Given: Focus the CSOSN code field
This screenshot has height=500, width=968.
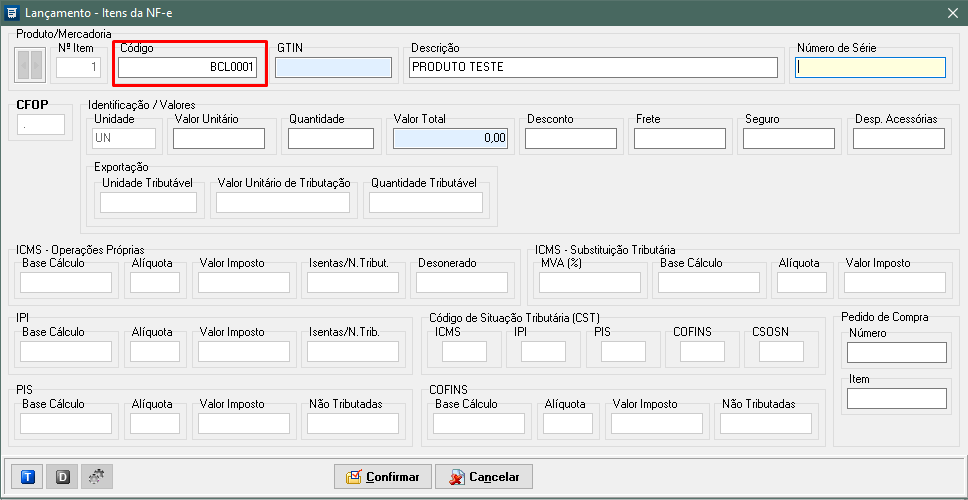Looking at the screenshot, I should [781, 351].
